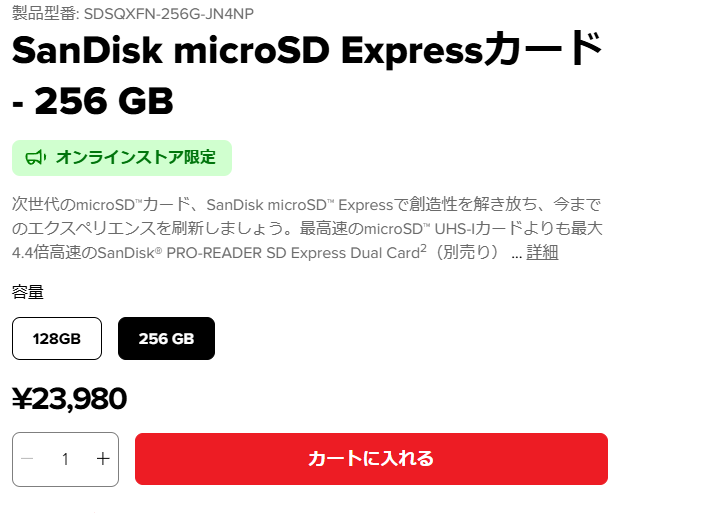Increase quantity with the plus icon
The image size is (718, 513).
coord(103,459)
